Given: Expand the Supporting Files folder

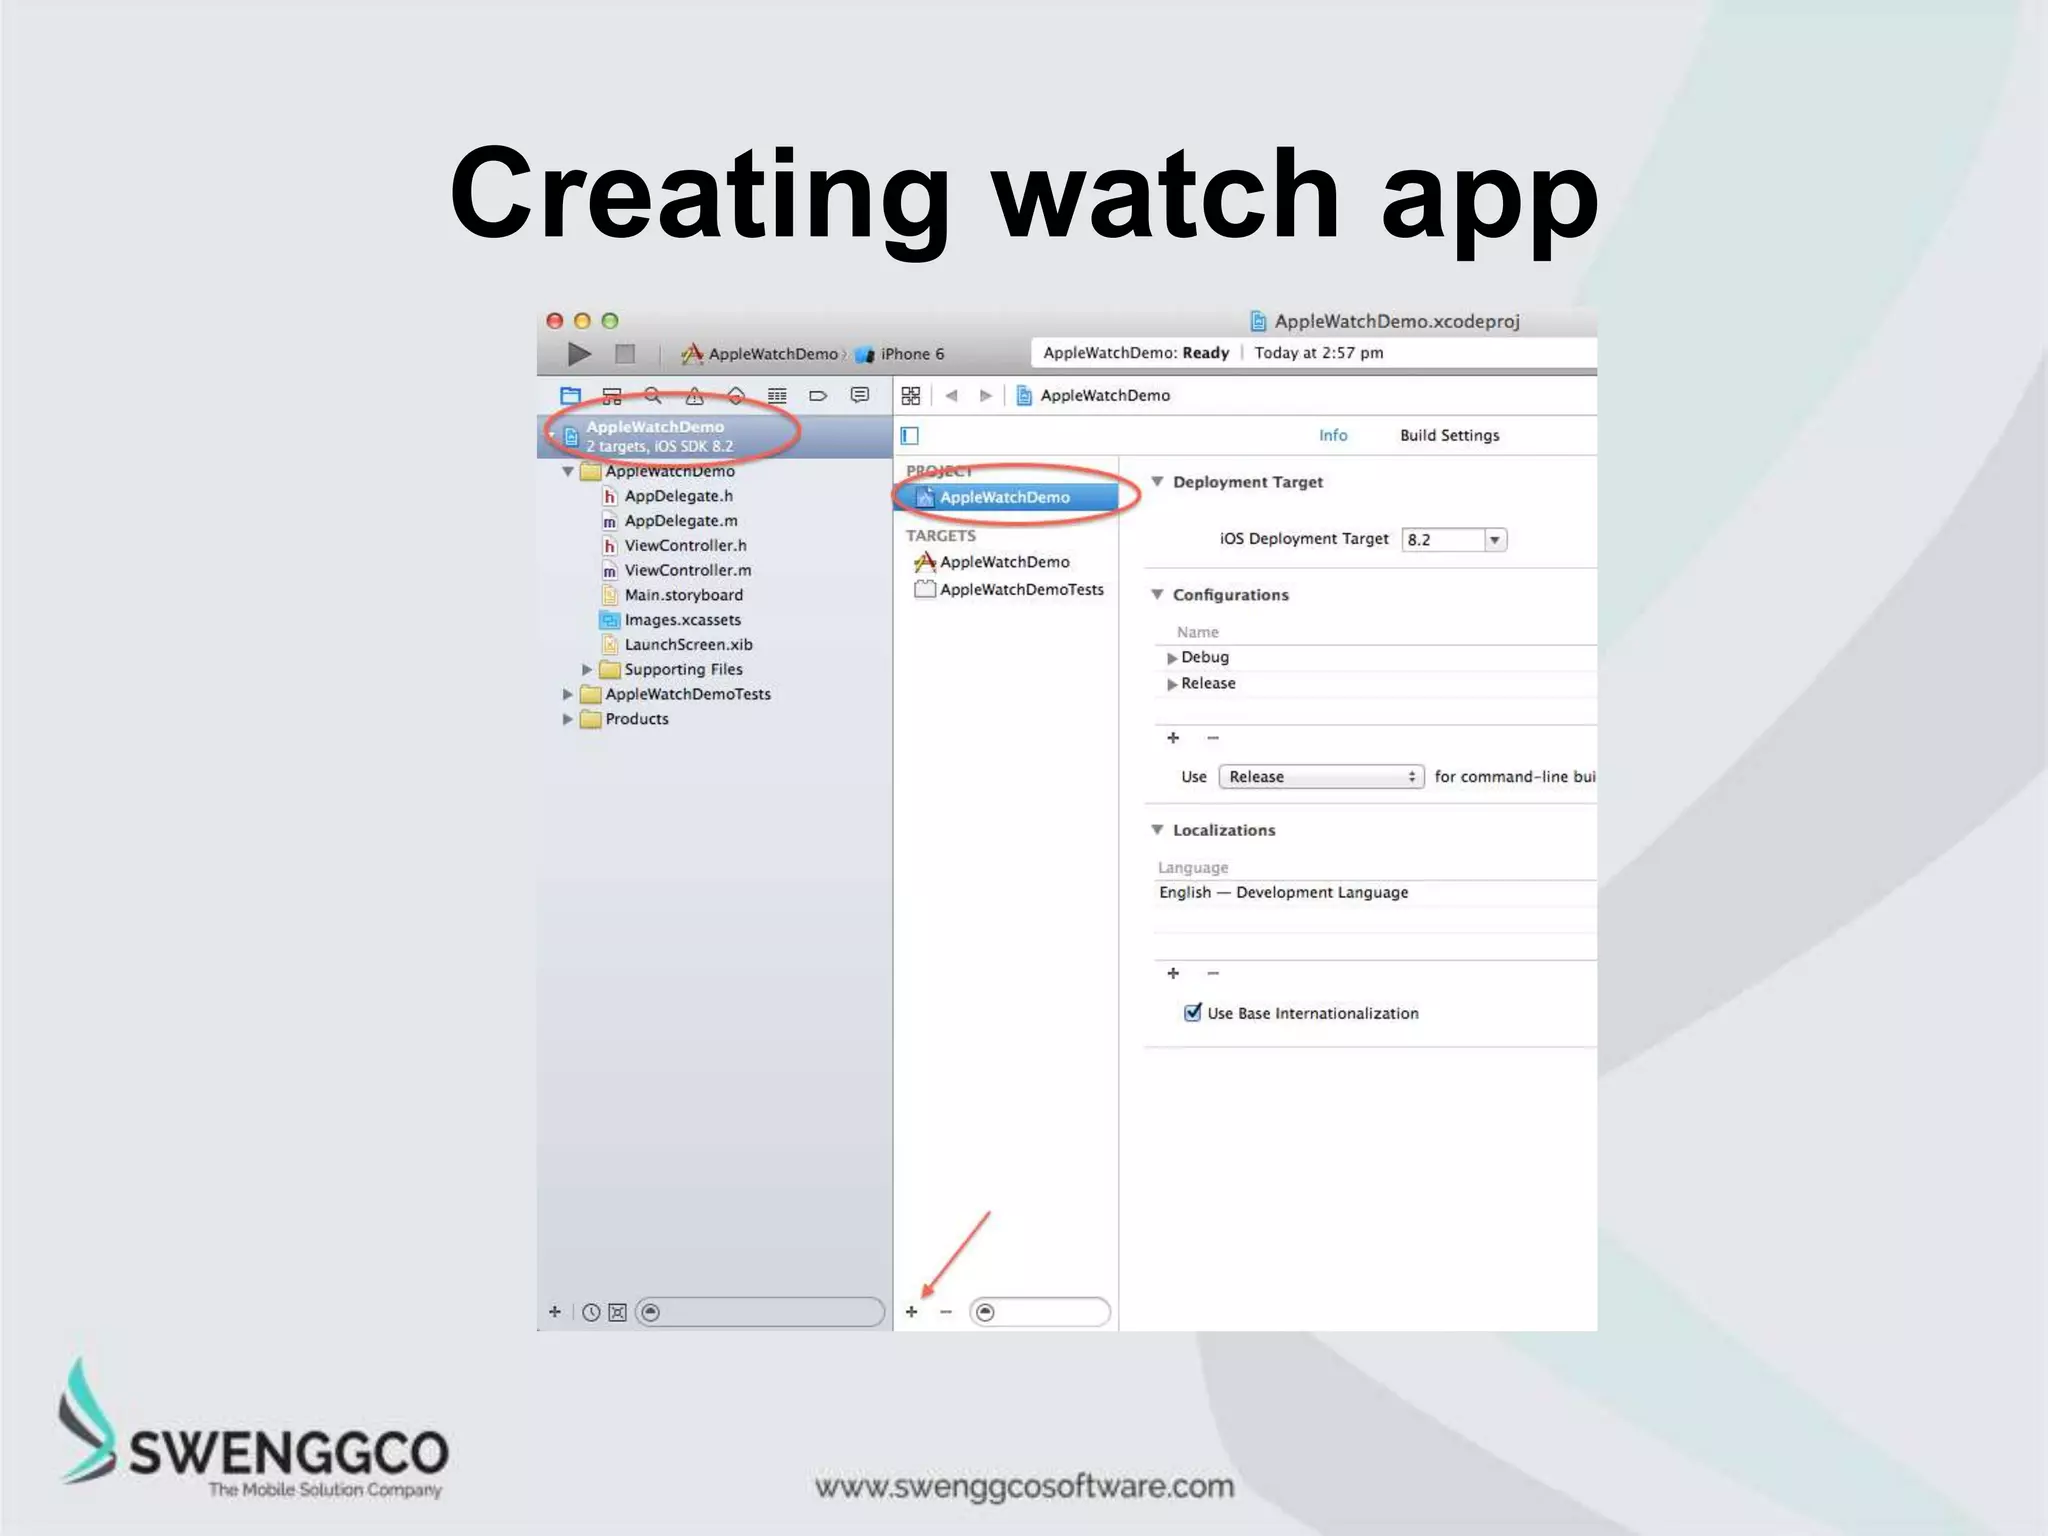Looking at the screenshot, I should click(587, 670).
